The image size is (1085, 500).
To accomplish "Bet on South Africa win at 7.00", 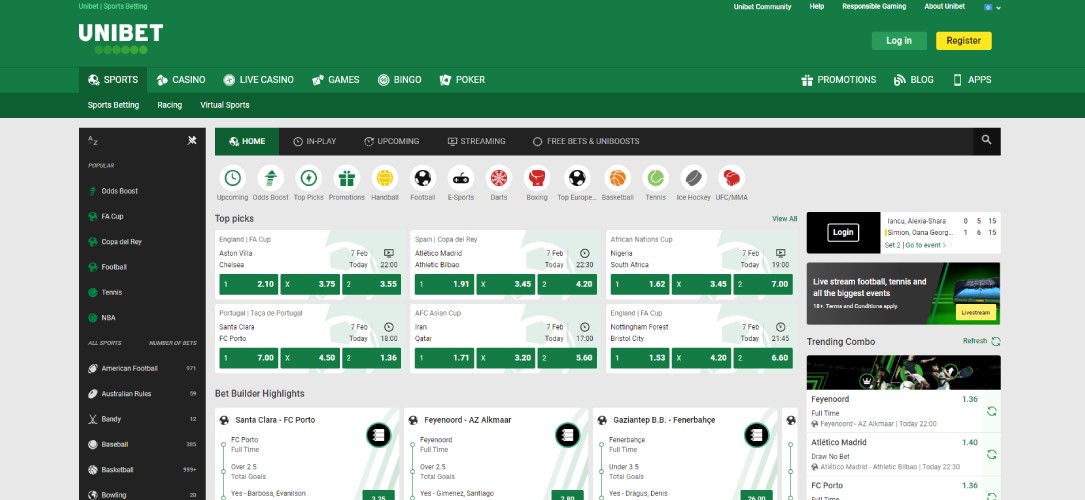I will [x=763, y=284].
